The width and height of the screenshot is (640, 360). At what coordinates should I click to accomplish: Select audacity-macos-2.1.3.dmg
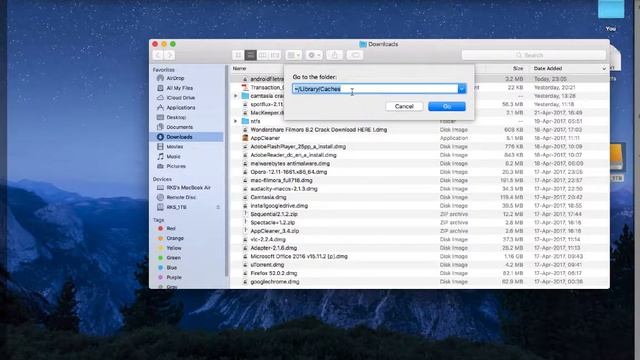coord(420,189)
